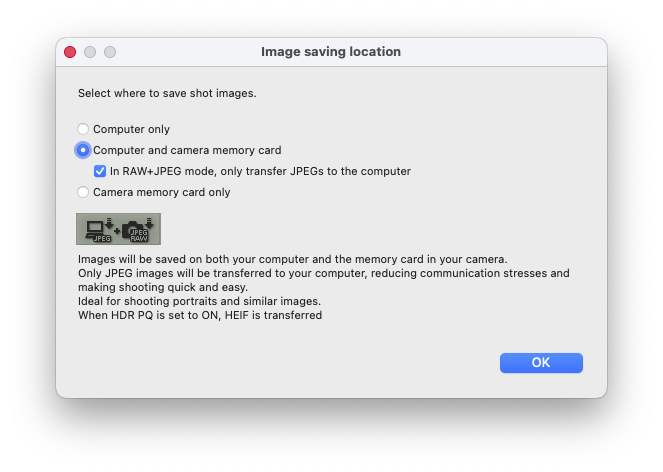Select Computer and camera memory card radio
The height and width of the screenshot is (472, 663).
83,150
